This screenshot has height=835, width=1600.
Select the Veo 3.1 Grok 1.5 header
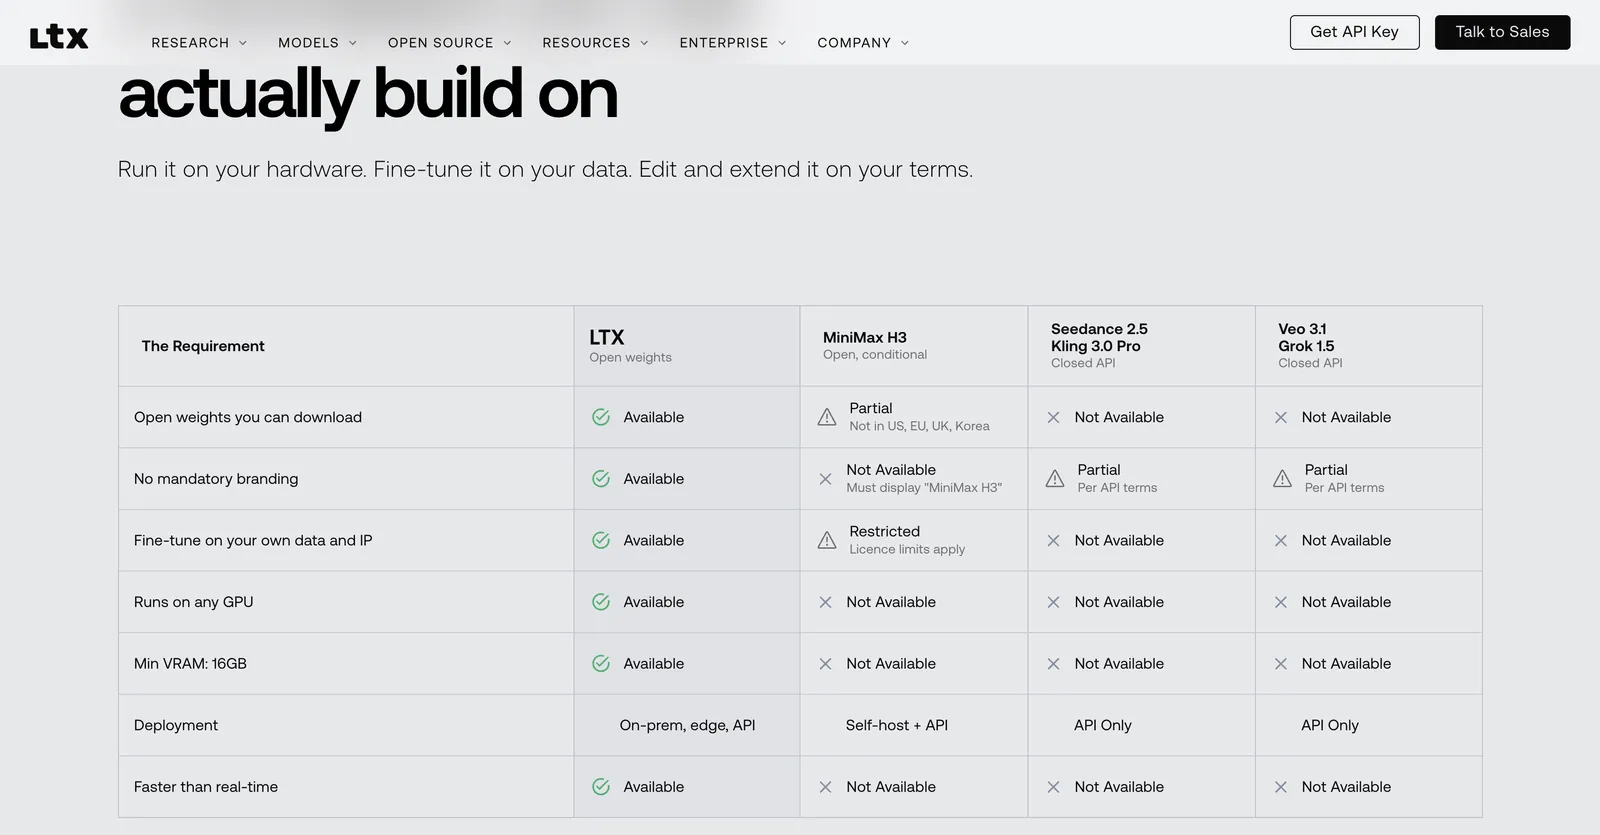pos(1369,346)
